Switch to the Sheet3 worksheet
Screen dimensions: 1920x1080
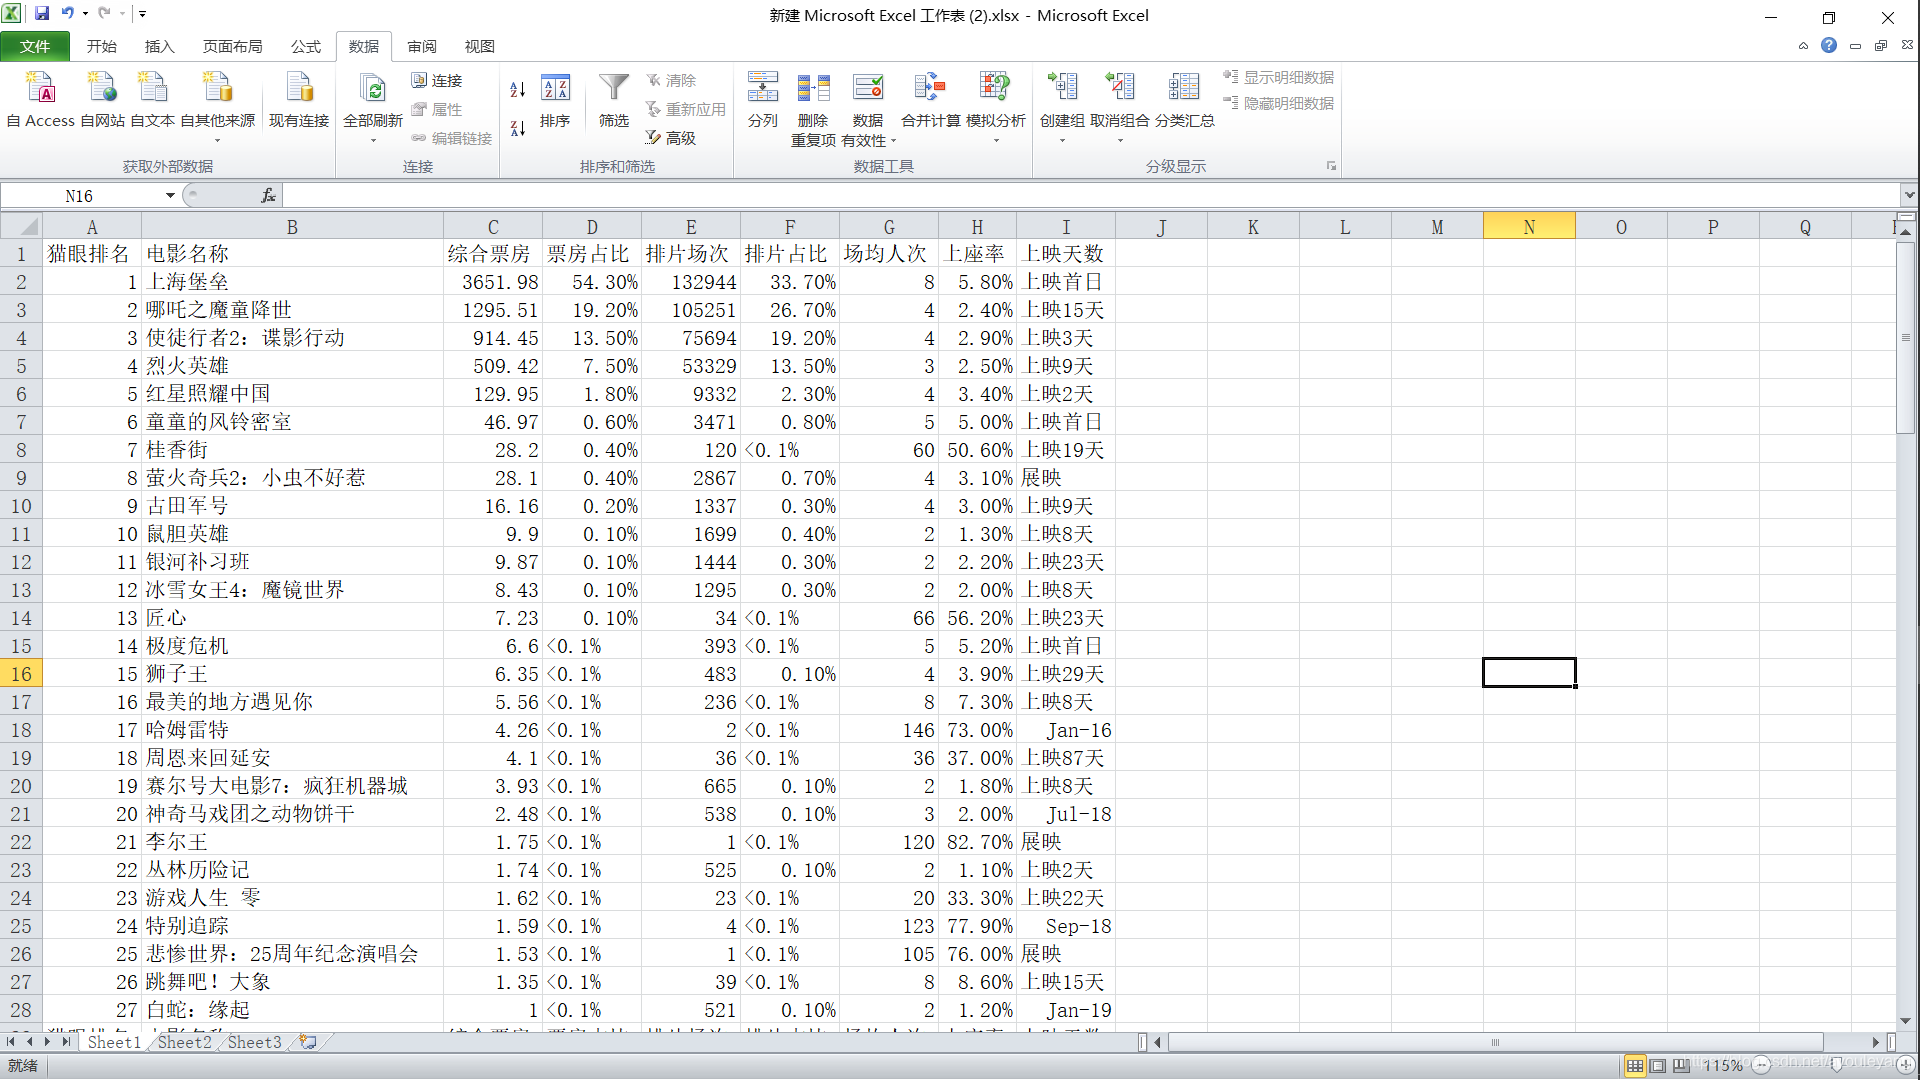(x=254, y=1042)
